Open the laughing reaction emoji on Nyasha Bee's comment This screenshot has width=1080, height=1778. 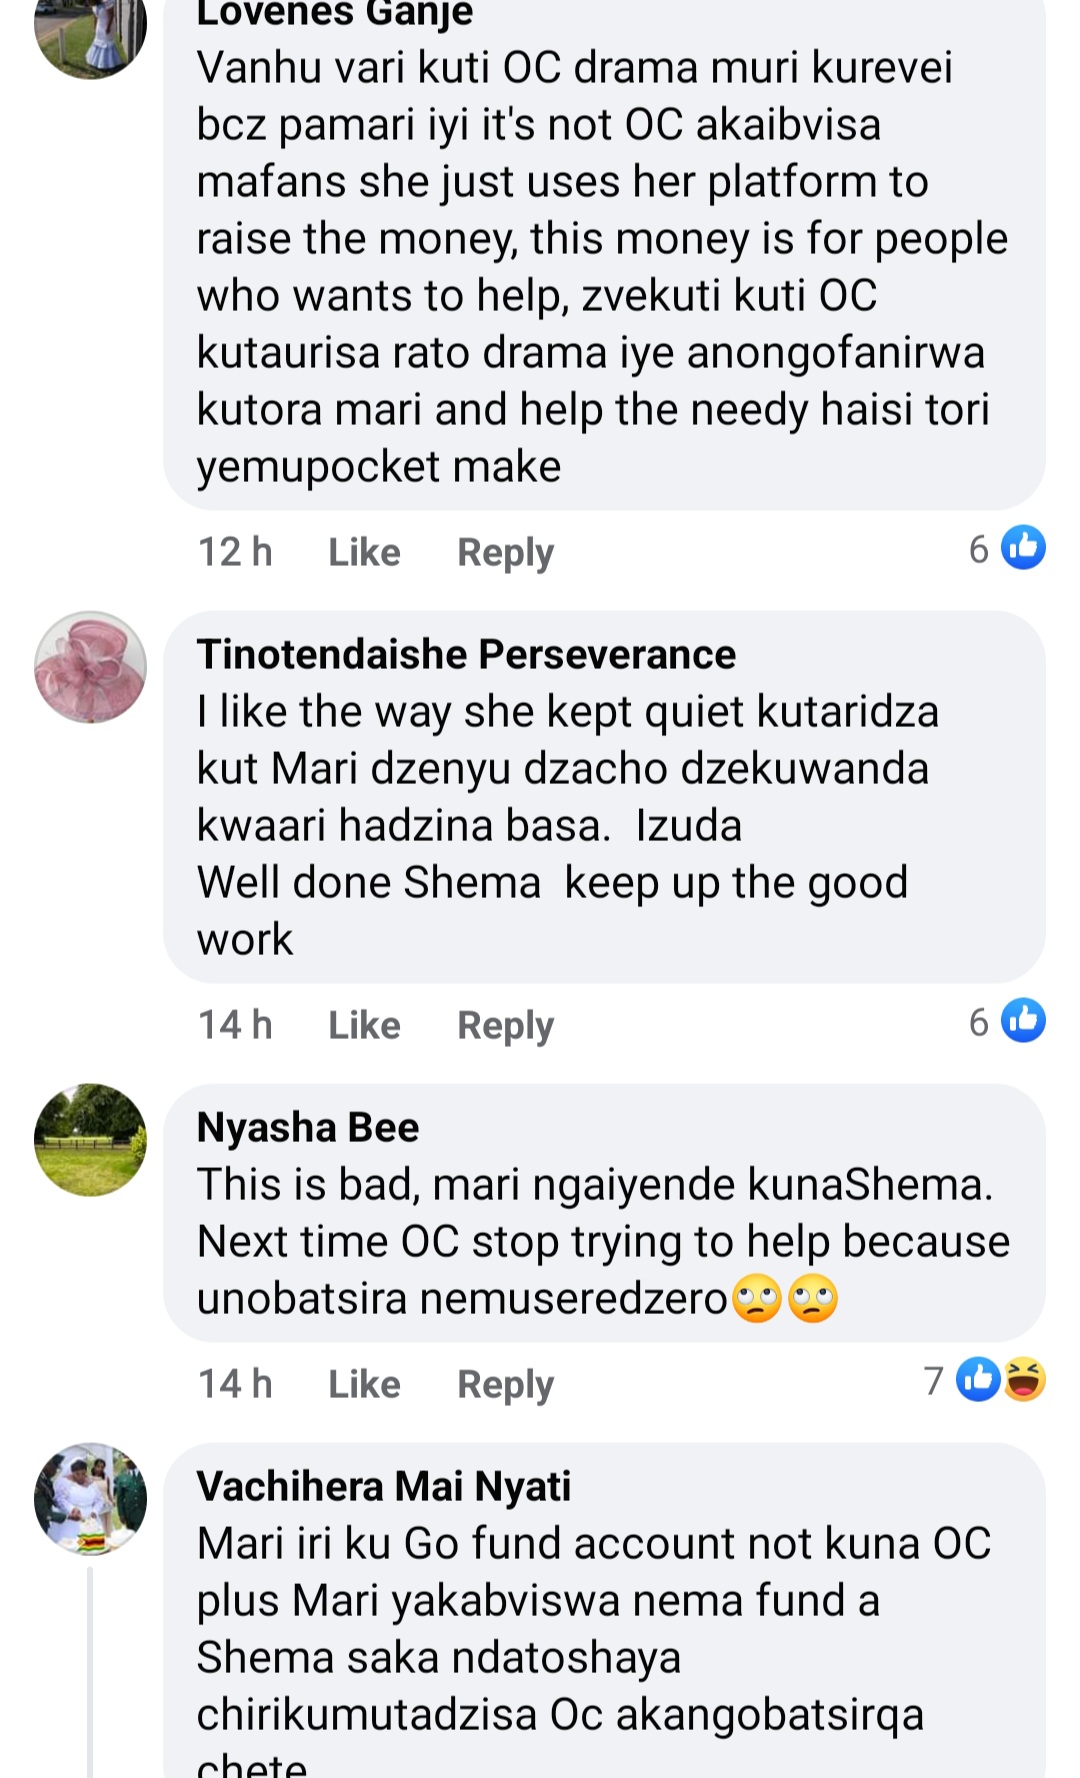(x=1024, y=1379)
